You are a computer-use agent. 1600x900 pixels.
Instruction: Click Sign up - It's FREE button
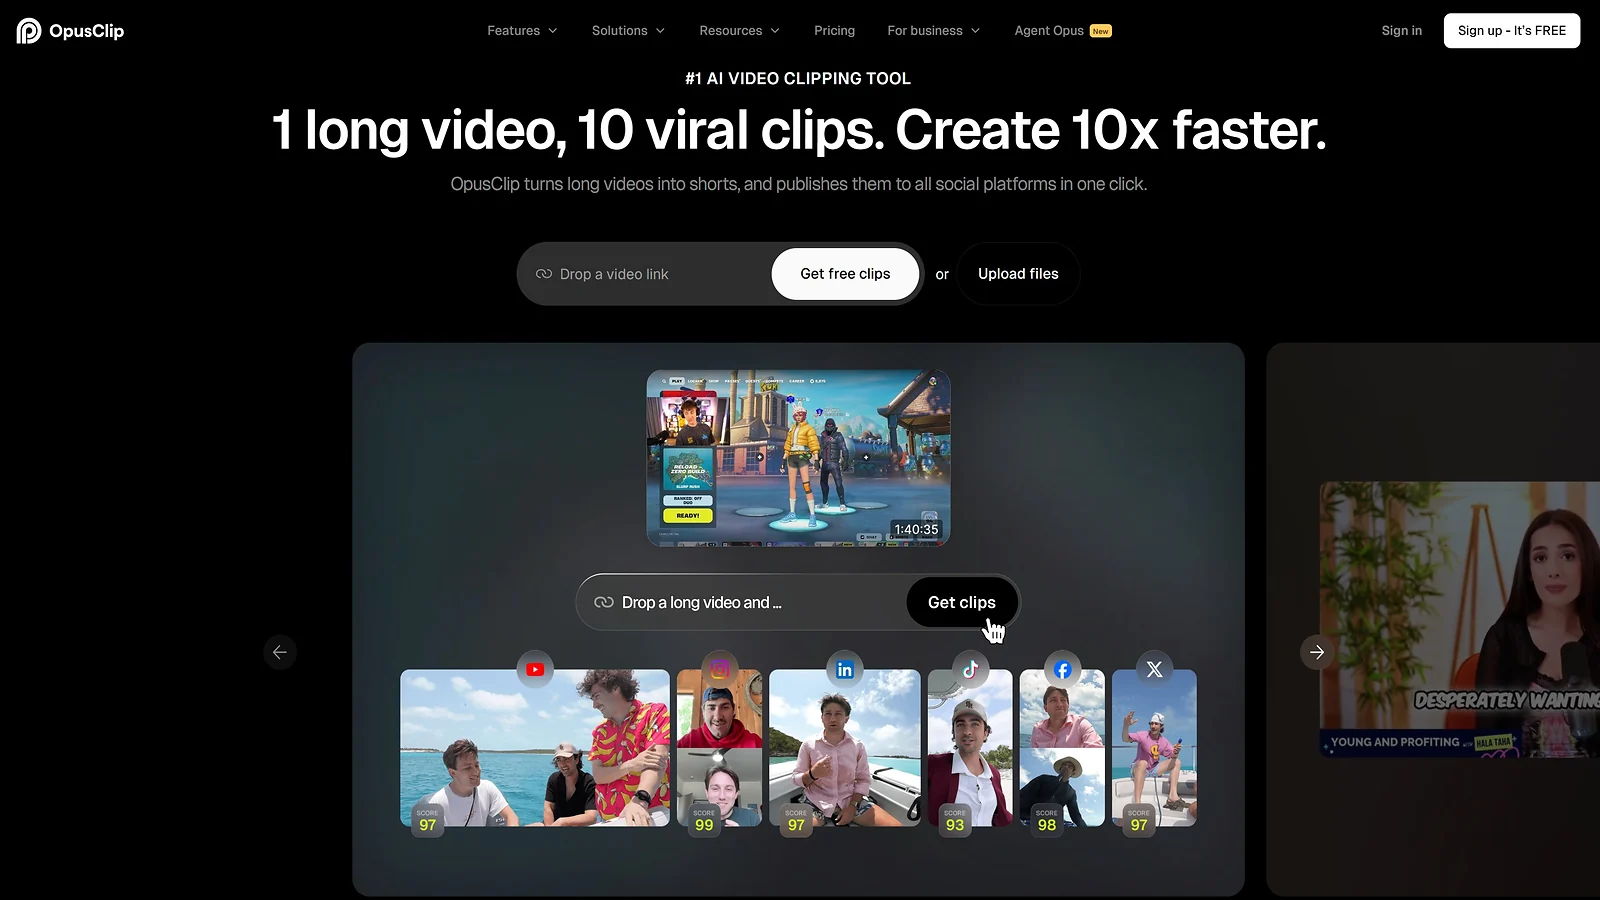tap(1512, 31)
